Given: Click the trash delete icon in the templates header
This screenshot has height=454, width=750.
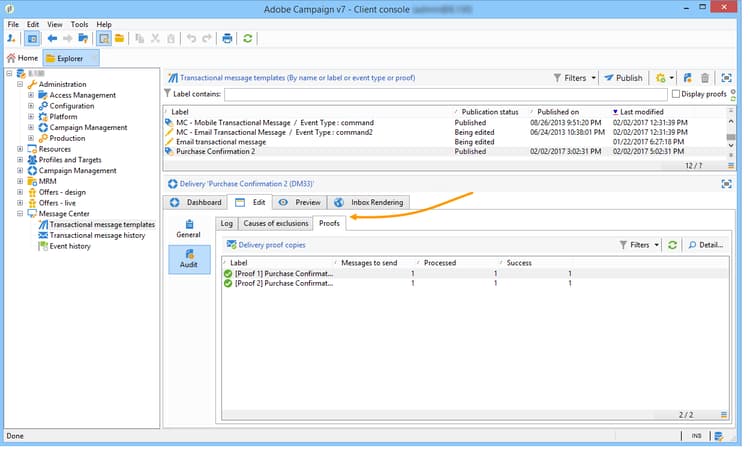Looking at the screenshot, I should pyautogui.click(x=705, y=78).
